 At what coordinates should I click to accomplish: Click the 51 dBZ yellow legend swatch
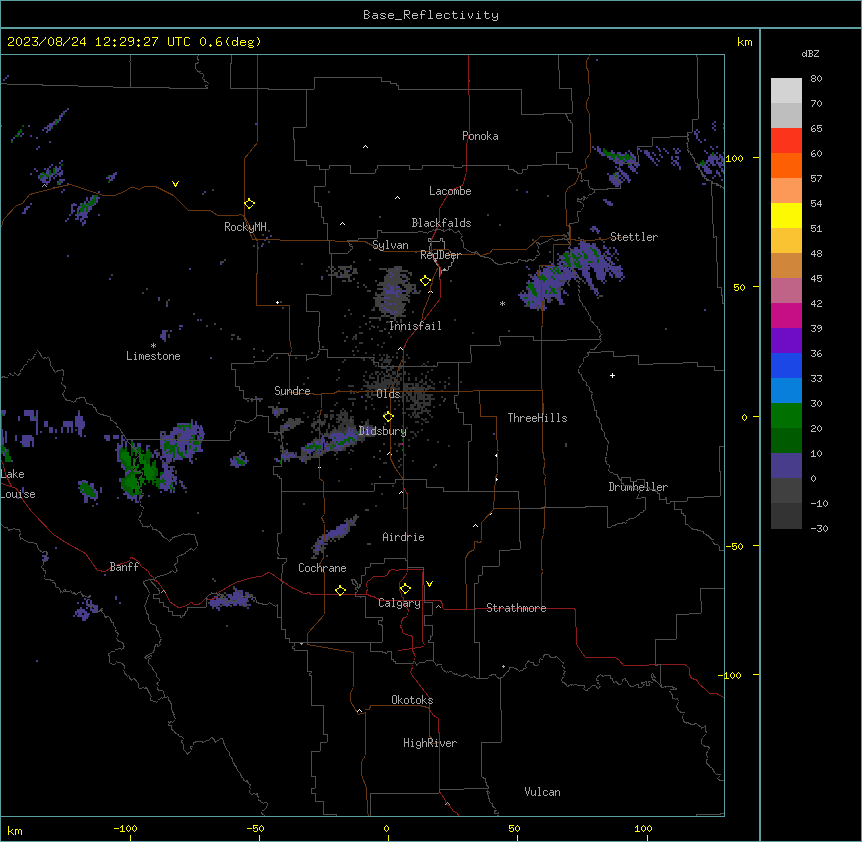786,215
